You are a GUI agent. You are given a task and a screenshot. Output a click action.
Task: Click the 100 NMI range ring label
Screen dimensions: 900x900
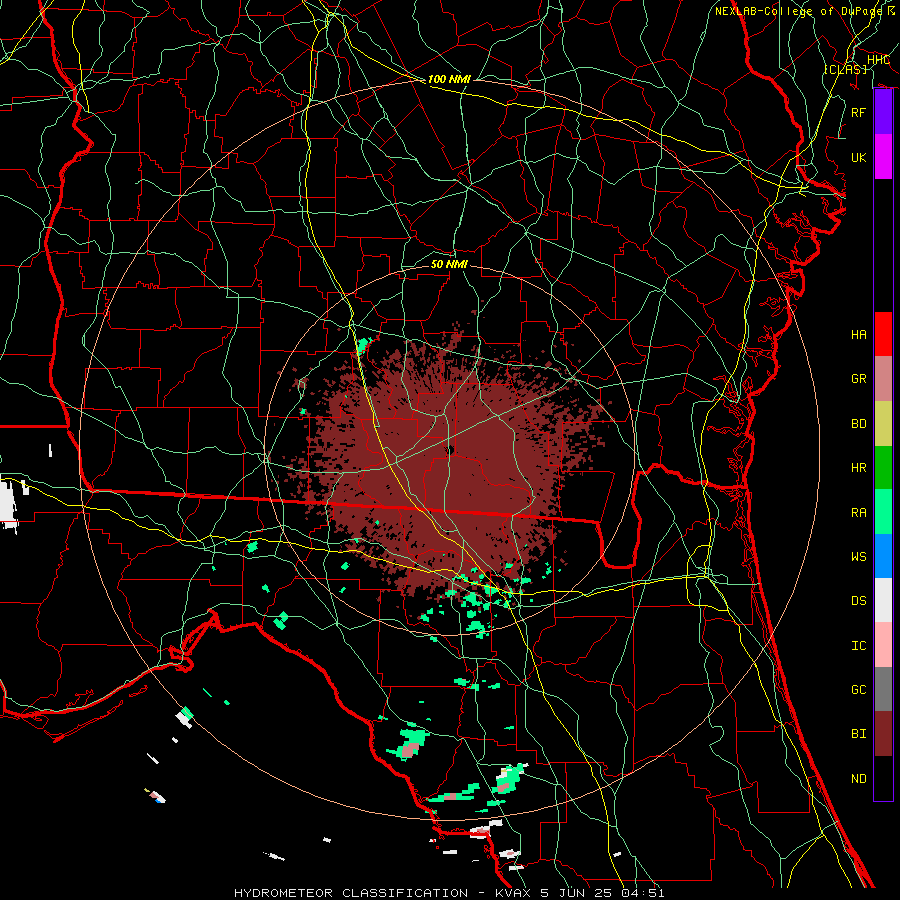pos(449,79)
